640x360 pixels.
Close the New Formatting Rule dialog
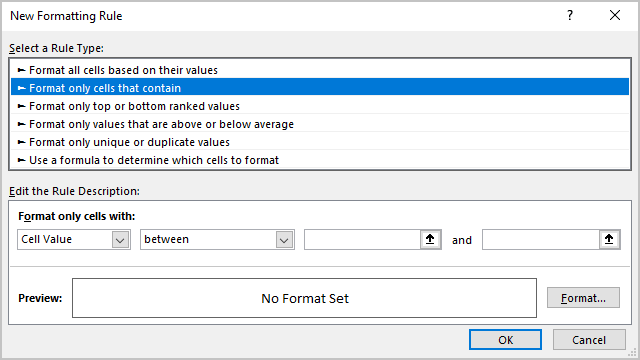point(615,16)
